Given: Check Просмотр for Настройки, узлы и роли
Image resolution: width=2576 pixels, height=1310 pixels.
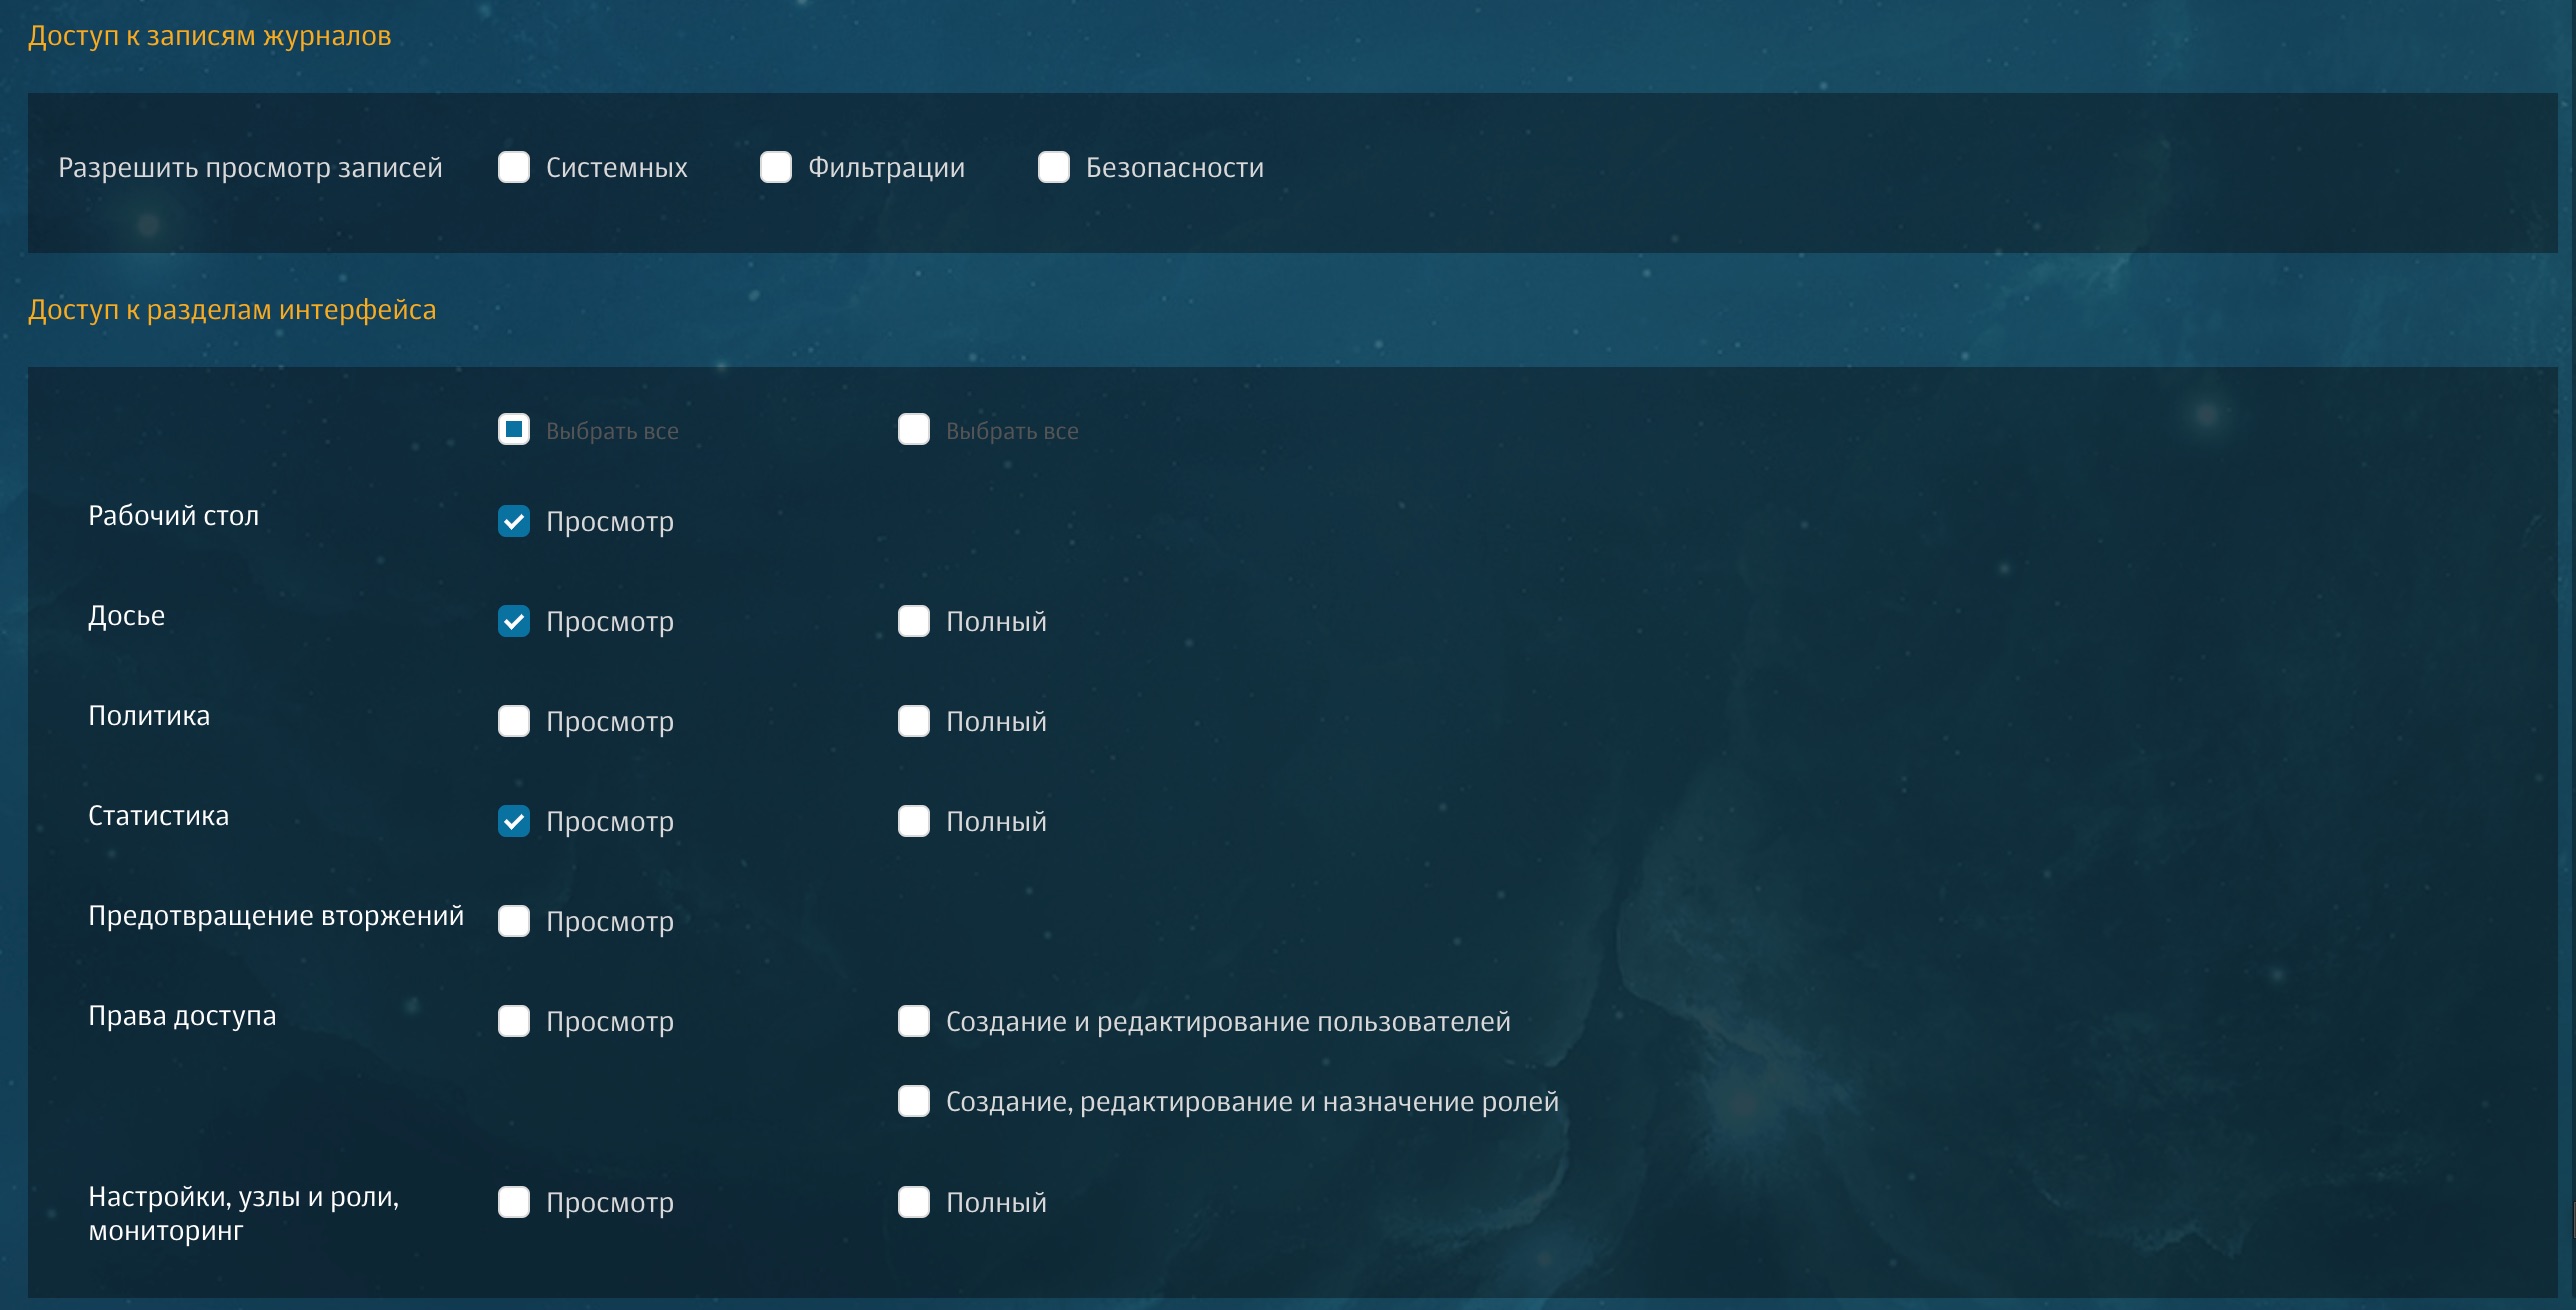Looking at the screenshot, I should 514,1202.
